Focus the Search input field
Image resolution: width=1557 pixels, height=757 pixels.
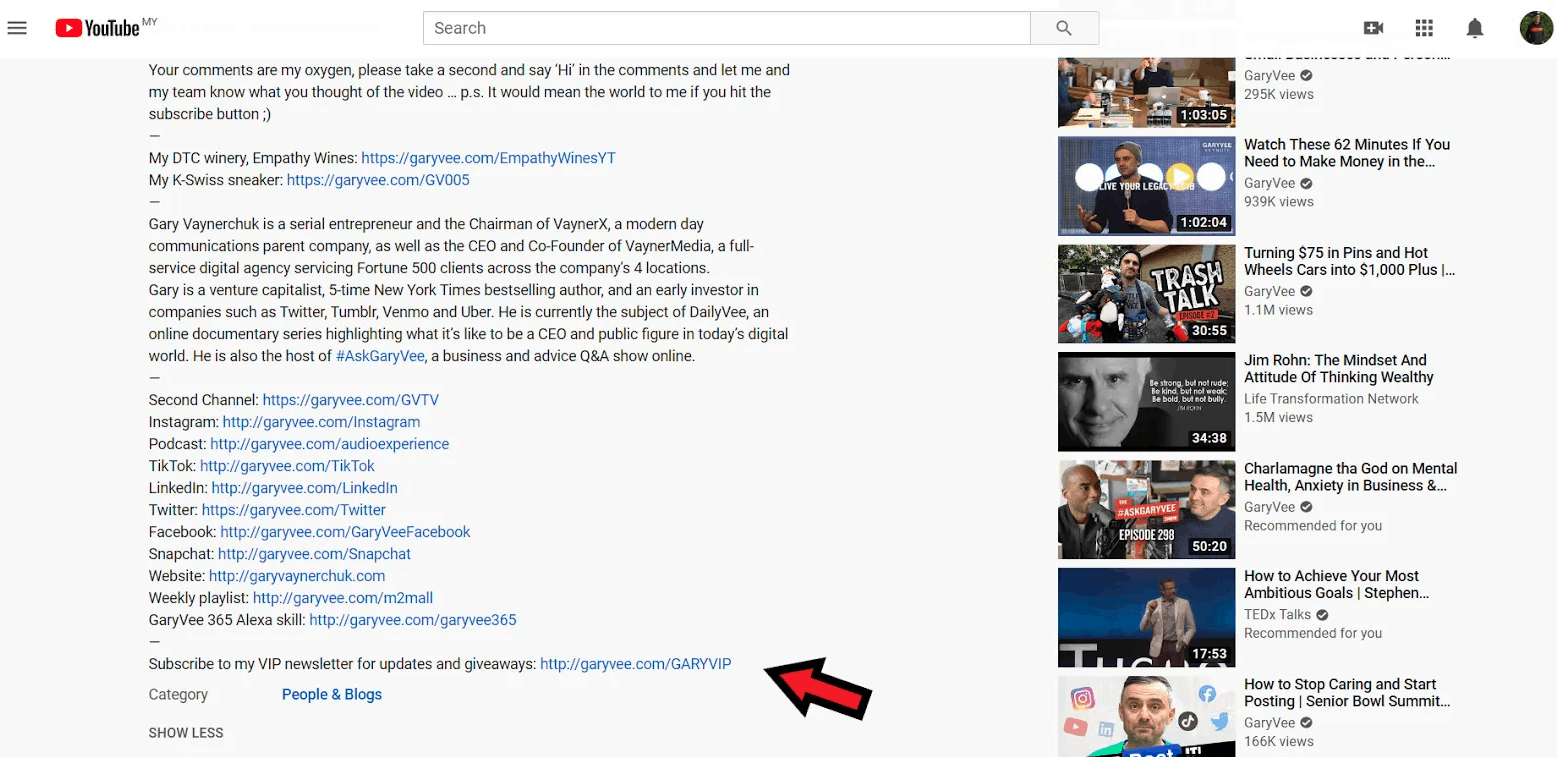click(727, 28)
